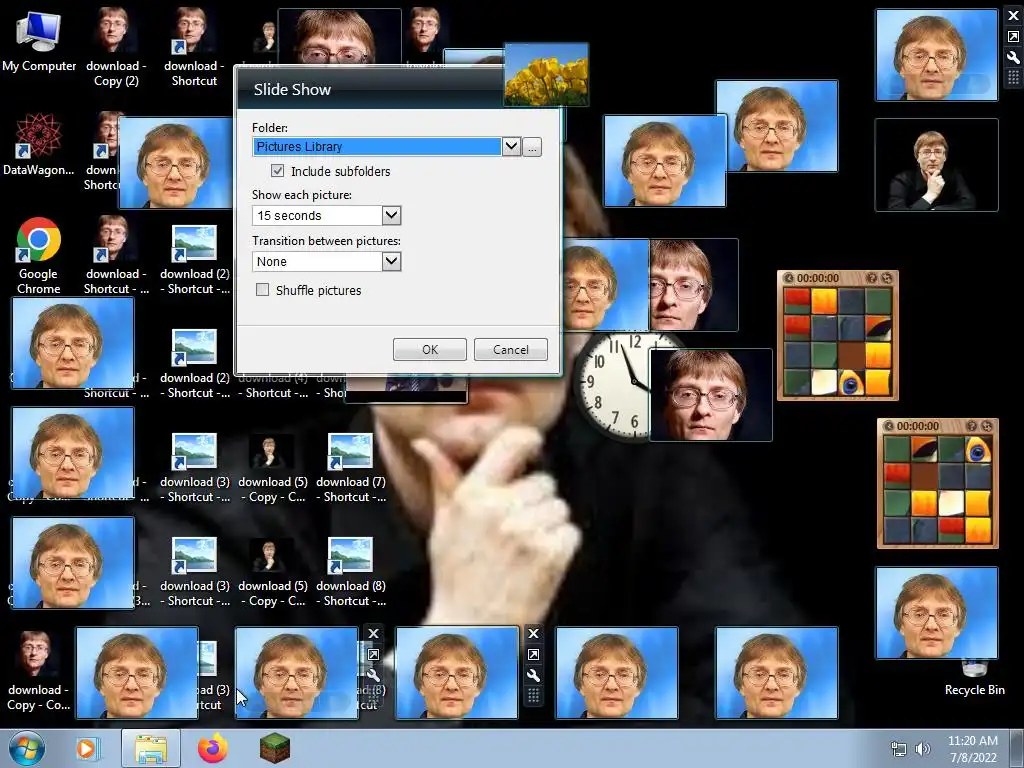Click shuffle icon on the right picture puzzle
This screenshot has width=1024, height=768.
pos(986,426)
